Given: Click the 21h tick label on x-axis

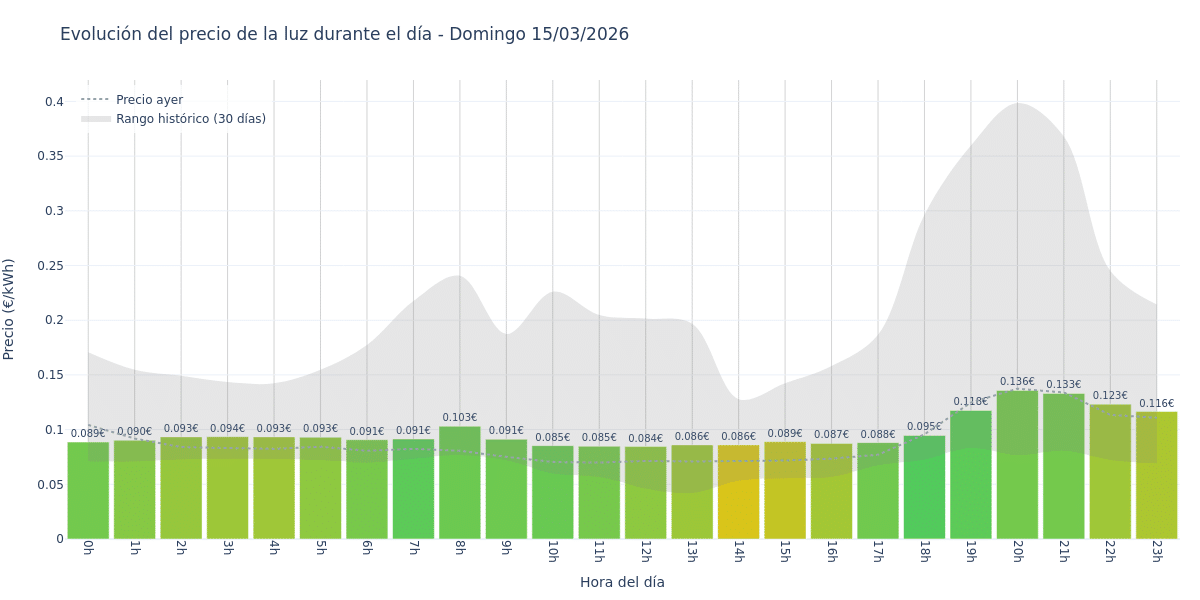Looking at the screenshot, I should click(1063, 551).
